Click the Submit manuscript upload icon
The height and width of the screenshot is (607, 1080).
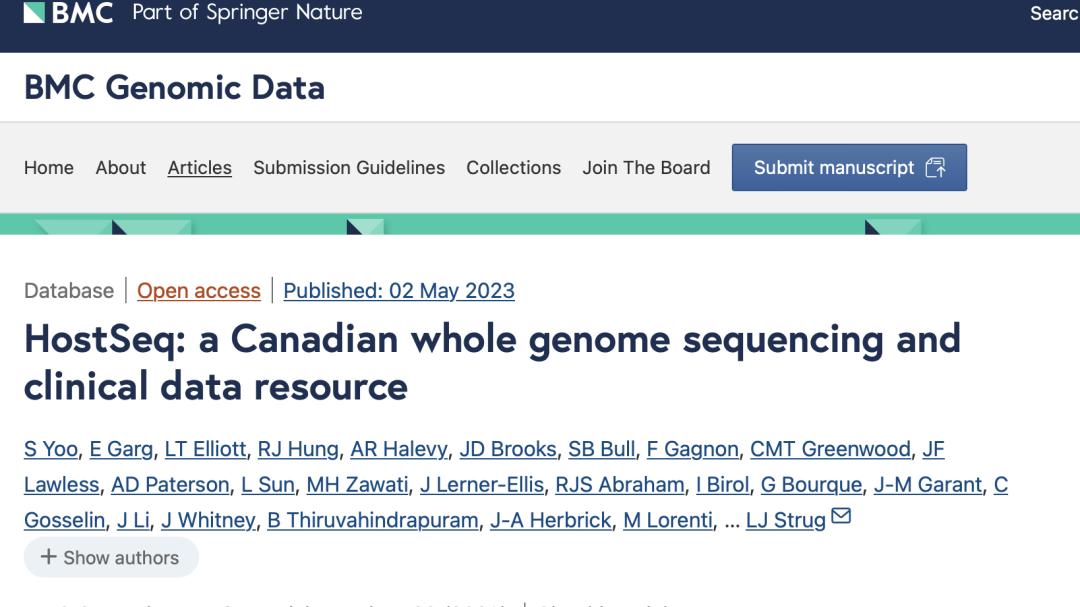coord(935,168)
